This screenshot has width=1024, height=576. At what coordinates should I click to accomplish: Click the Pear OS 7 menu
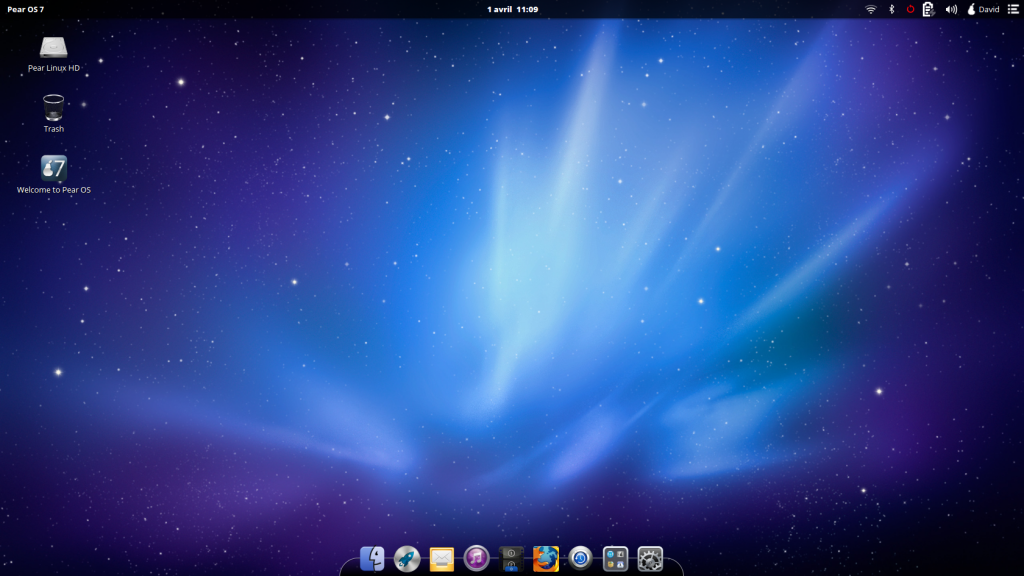point(26,9)
